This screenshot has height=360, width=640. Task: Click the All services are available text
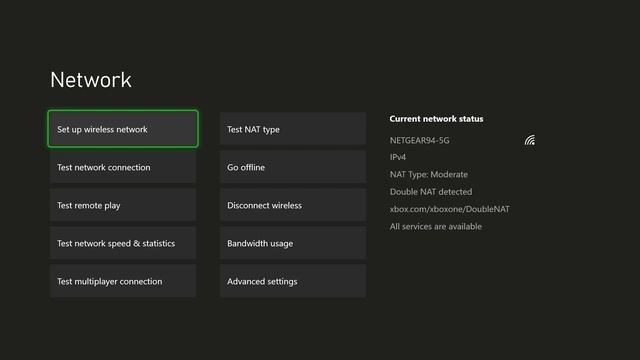(x=436, y=226)
